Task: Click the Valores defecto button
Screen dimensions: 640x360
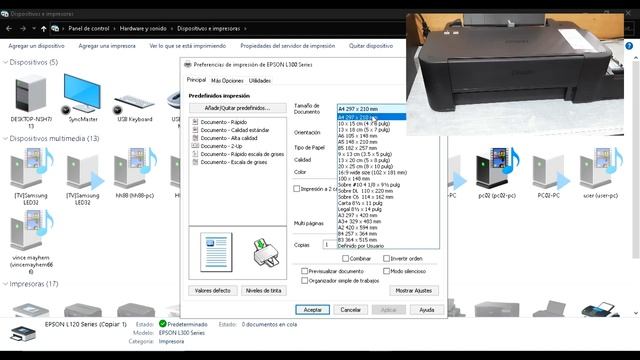Action: pos(213,291)
